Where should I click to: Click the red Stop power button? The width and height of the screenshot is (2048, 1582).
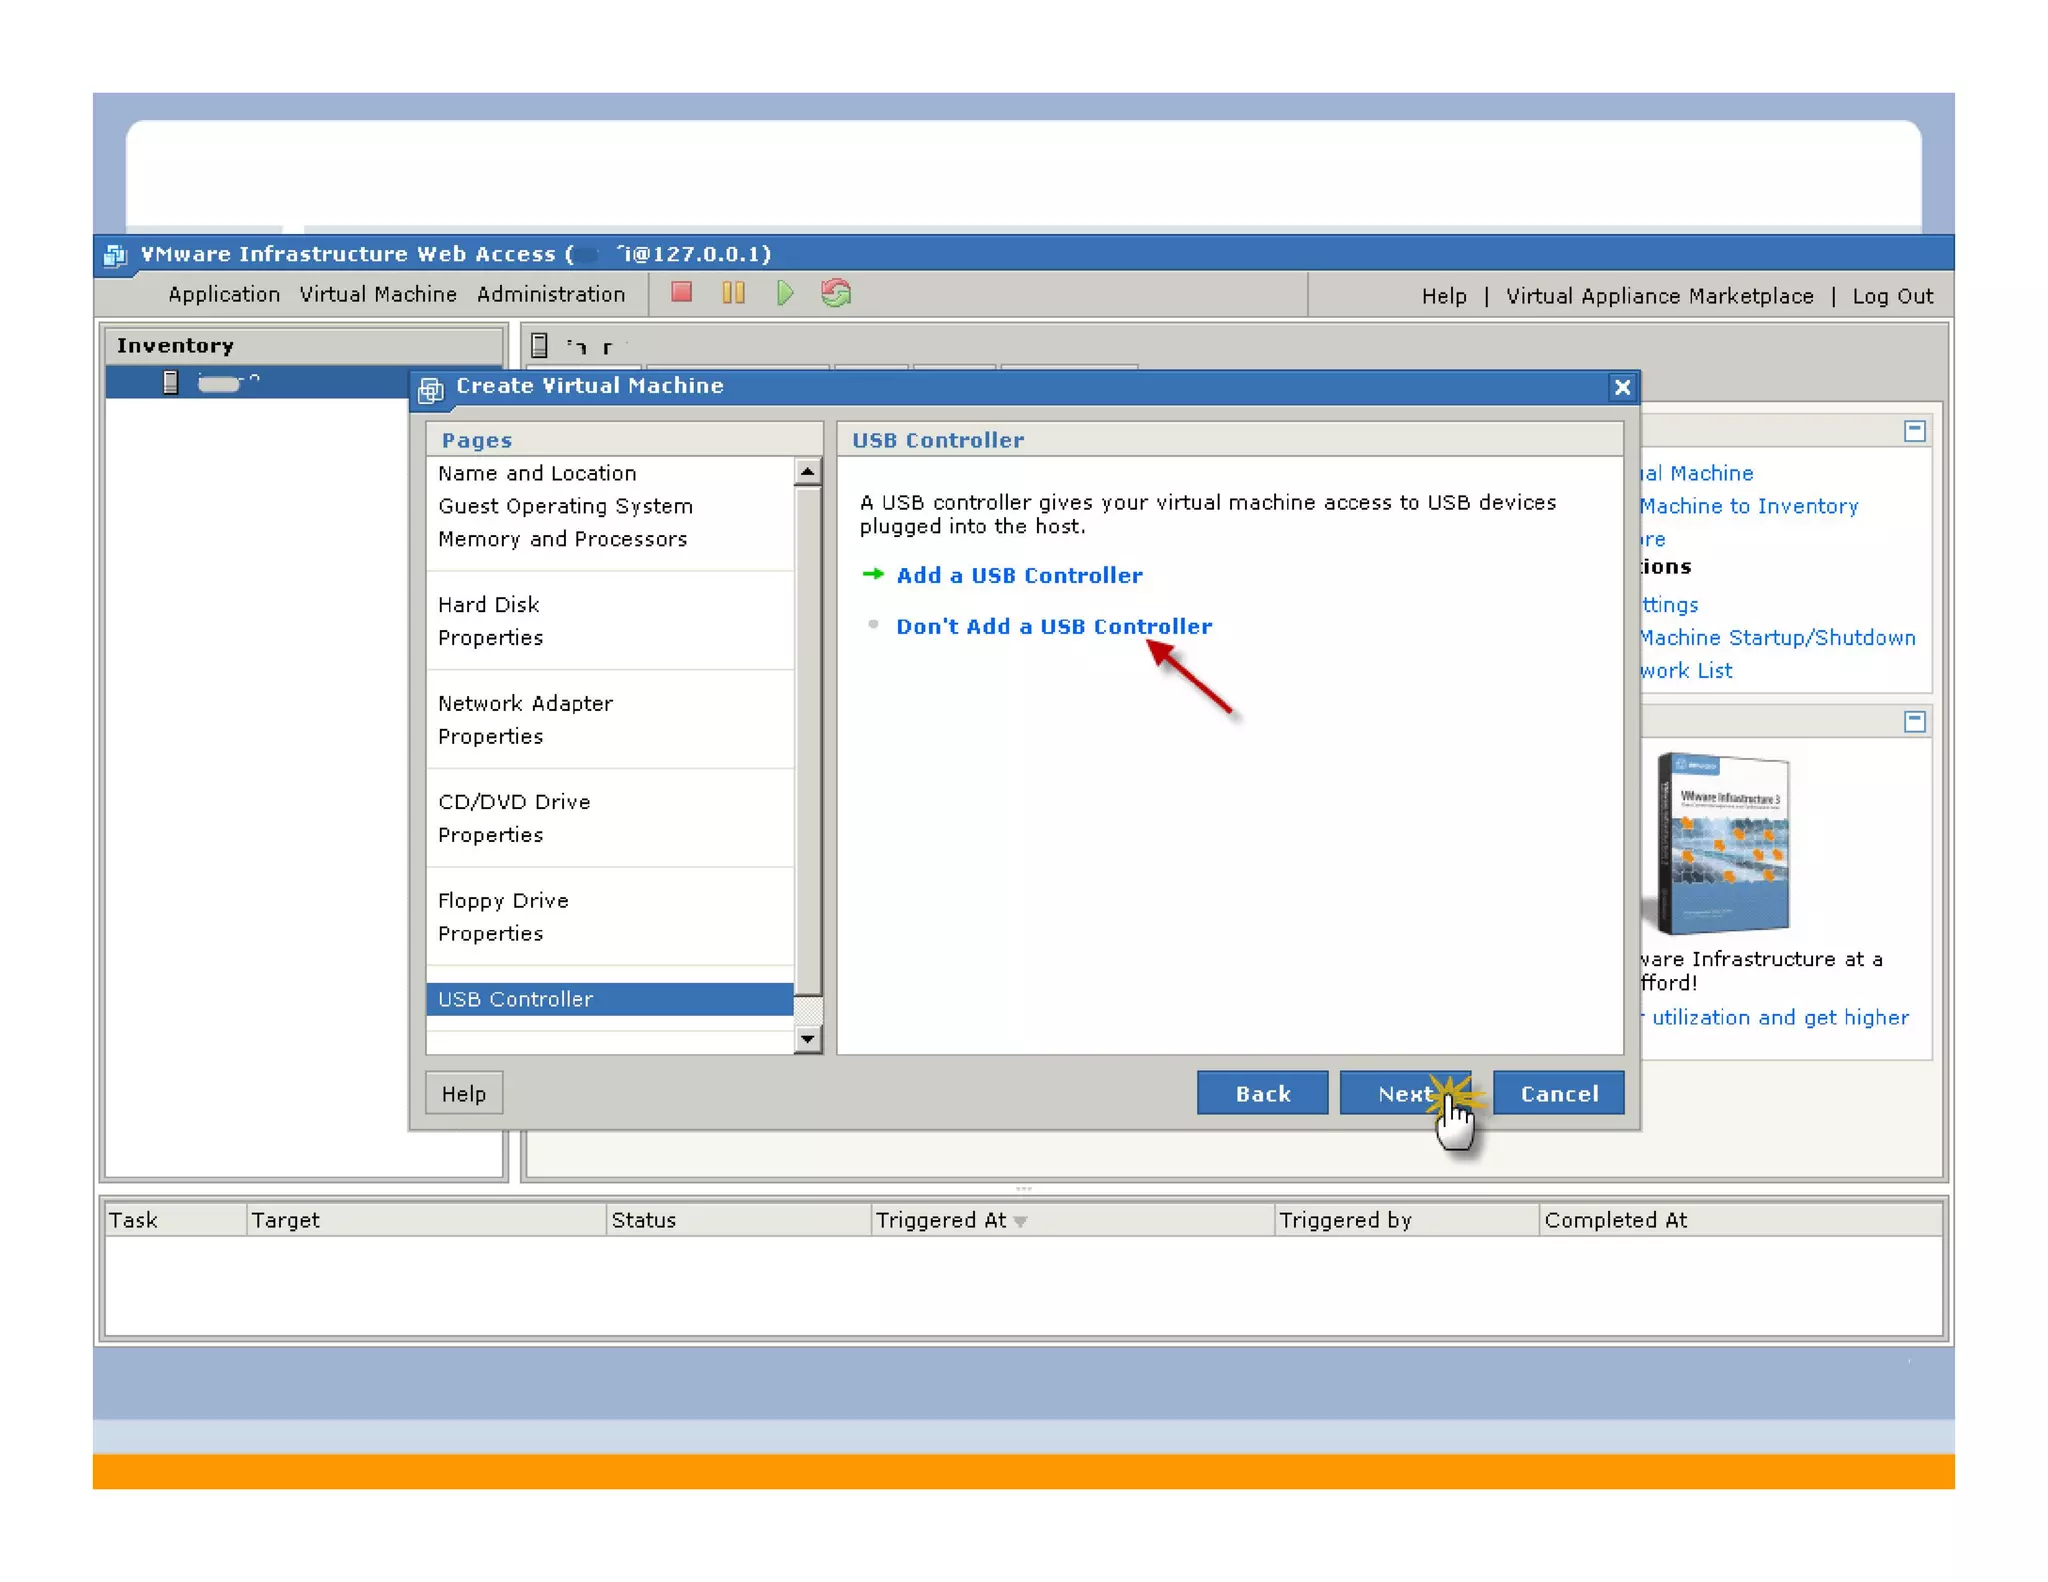tap(681, 293)
